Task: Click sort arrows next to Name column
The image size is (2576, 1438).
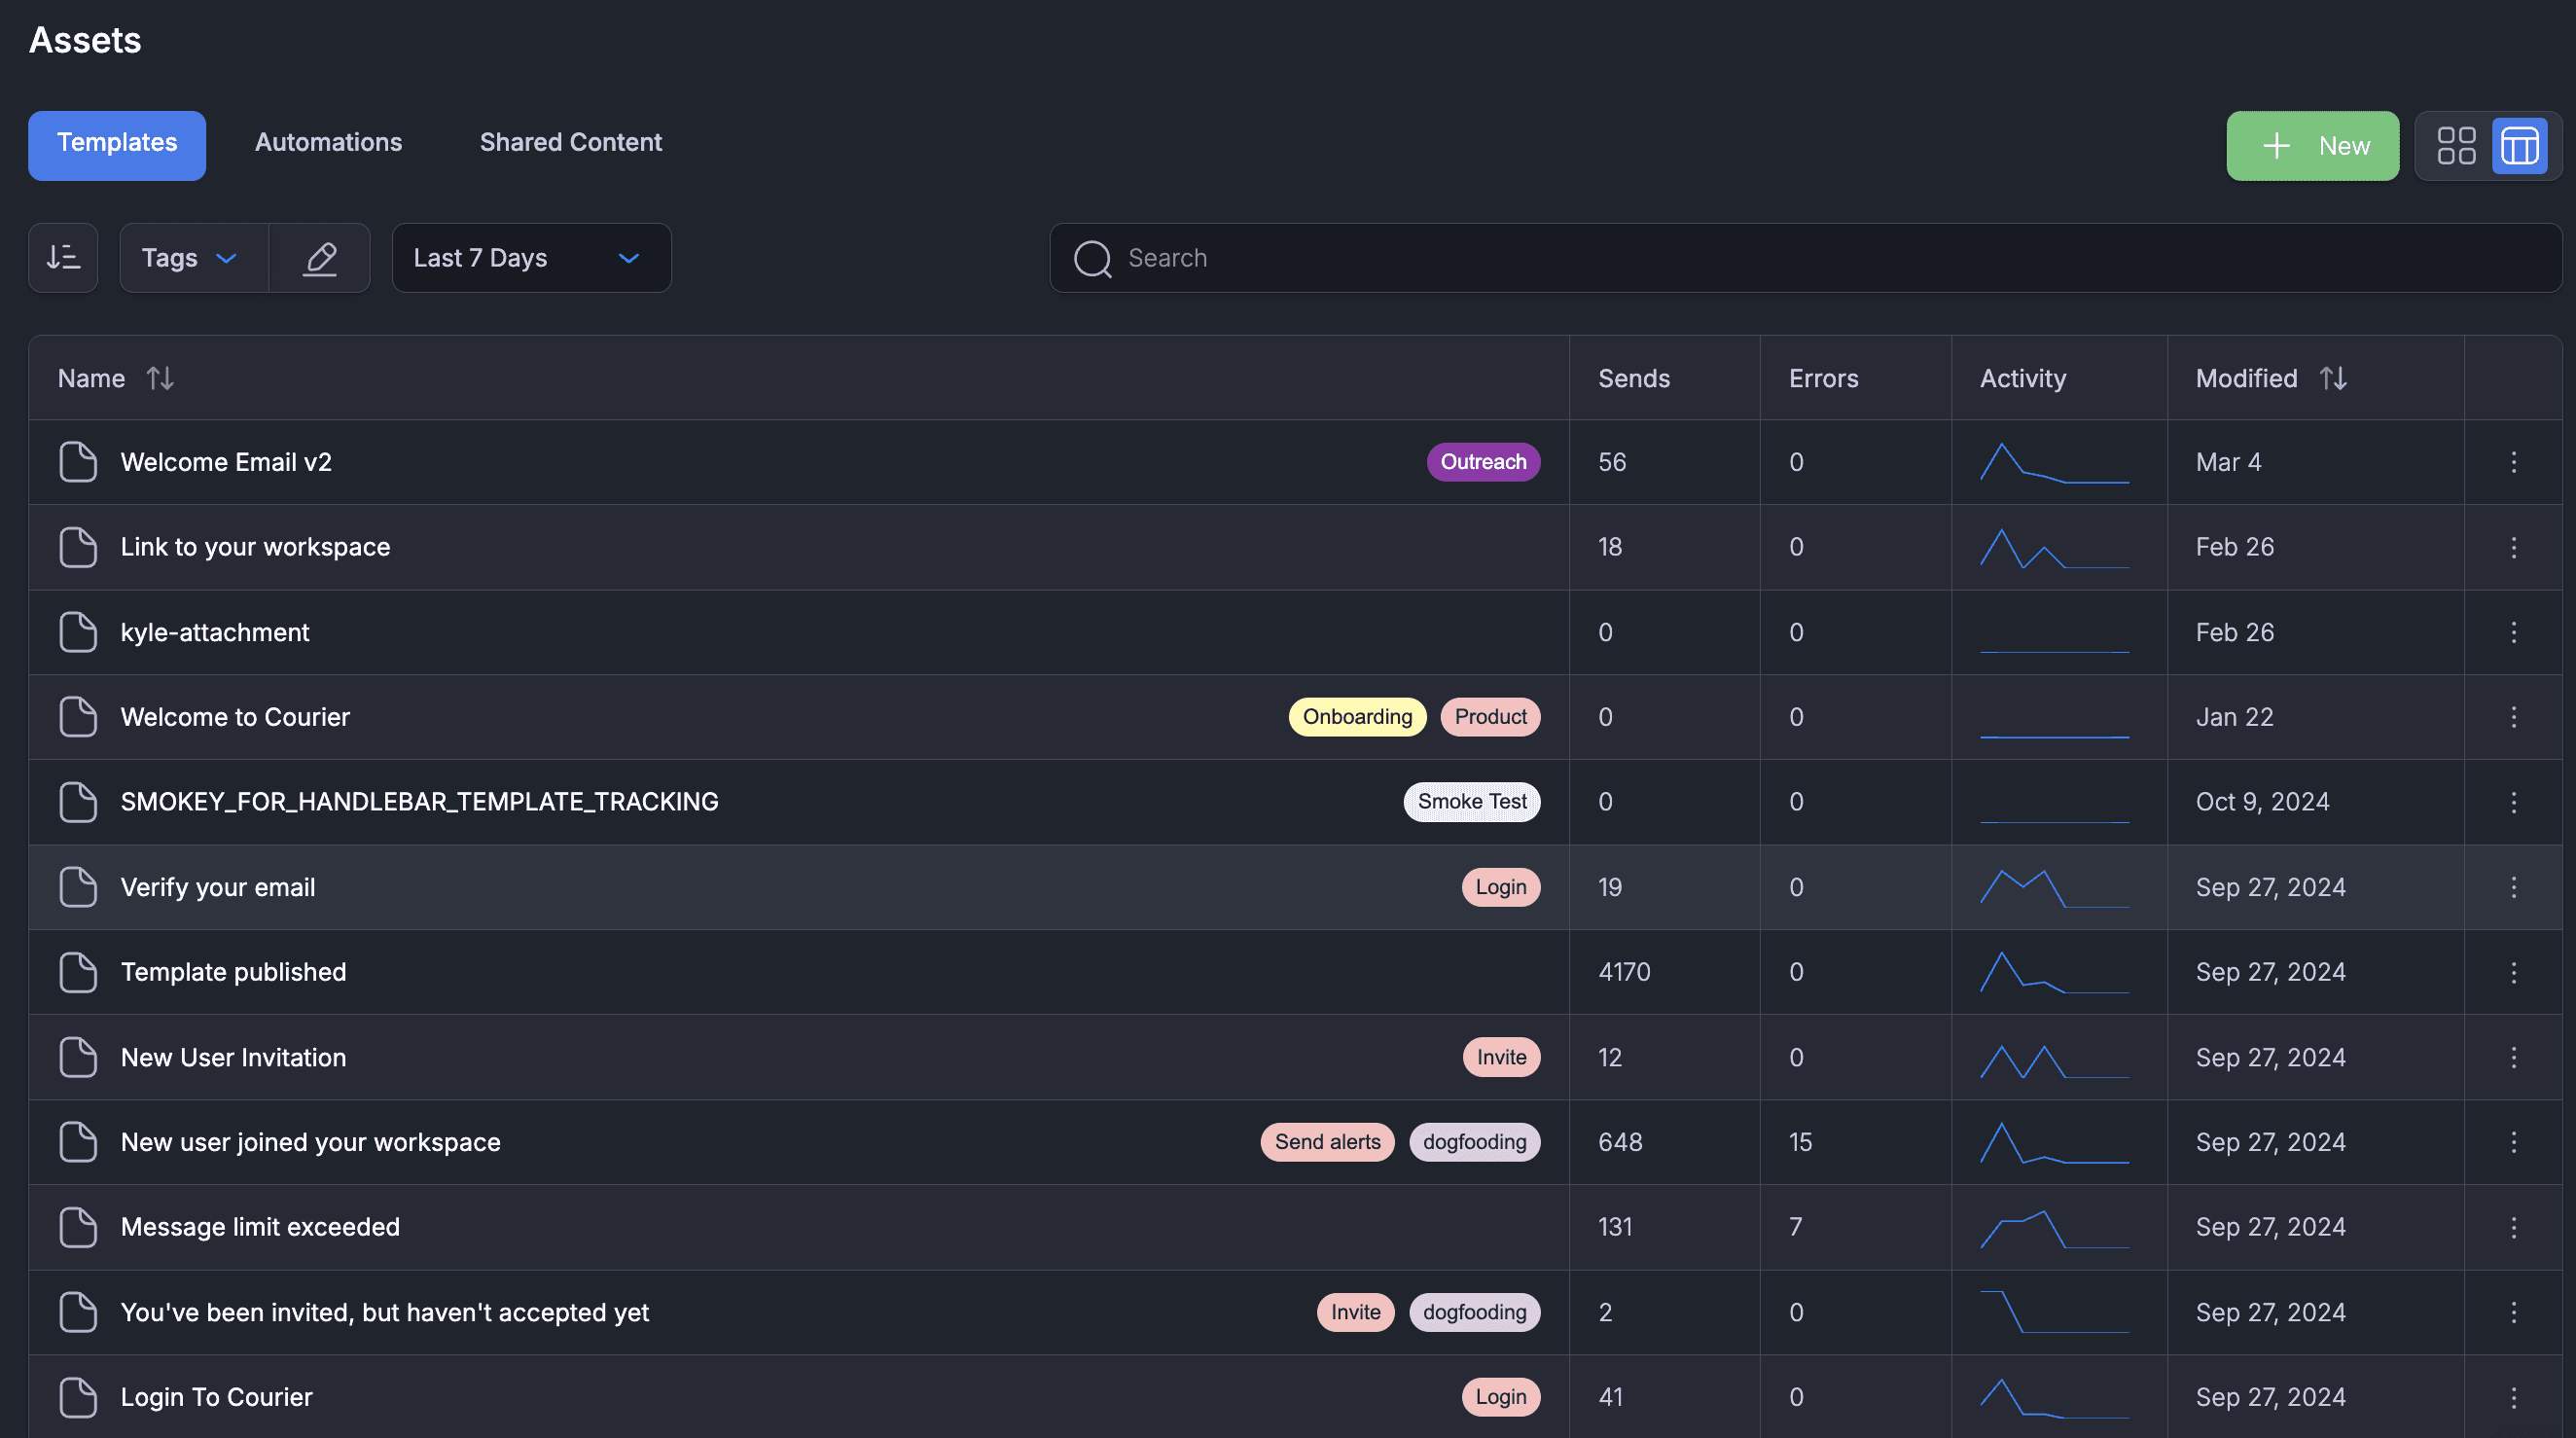Action: coord(160,378)
